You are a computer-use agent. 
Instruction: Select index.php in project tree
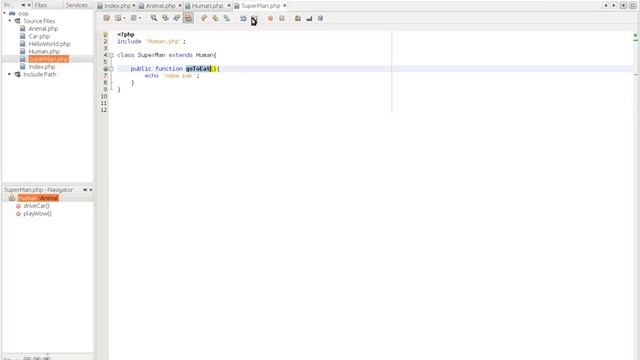[x=42, y=67]
